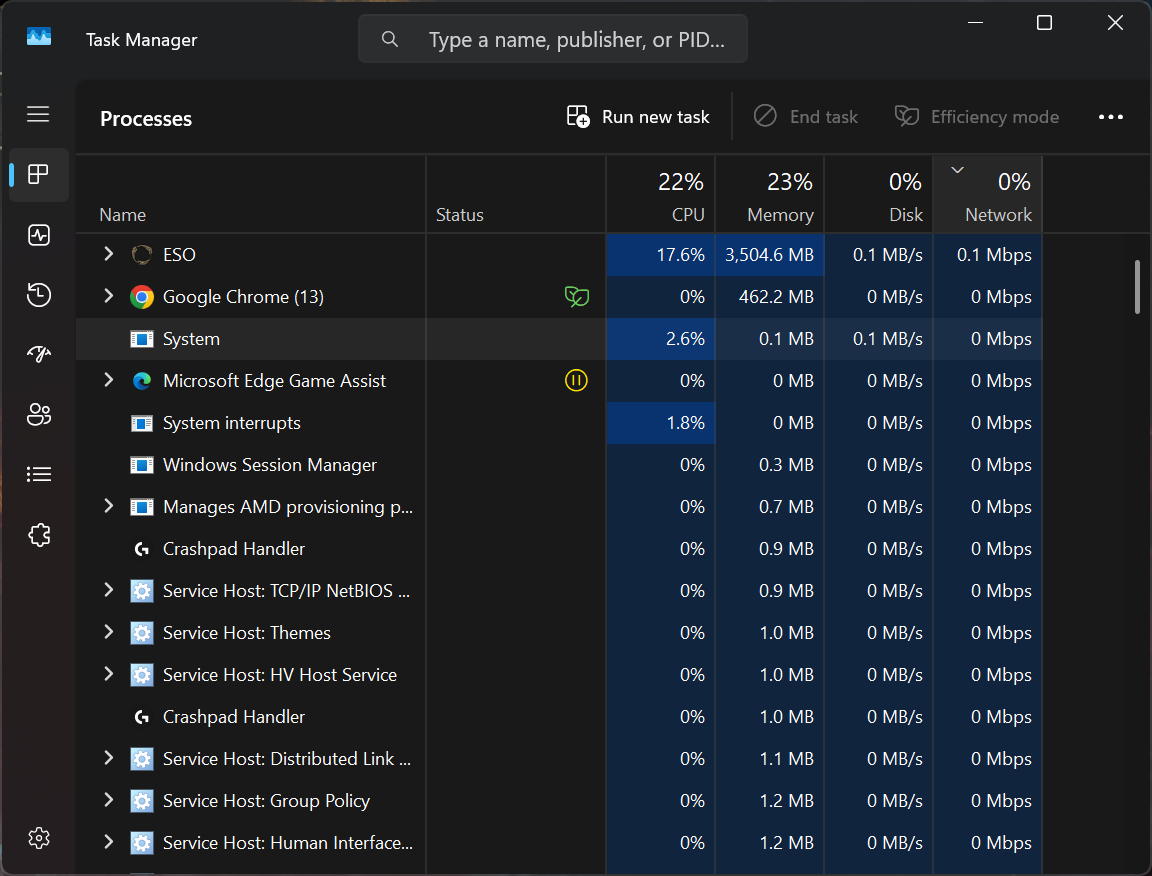The image size is (1152, 876).
Task: Open the Users sidebar icon
Action: click(x=38, y=414)
